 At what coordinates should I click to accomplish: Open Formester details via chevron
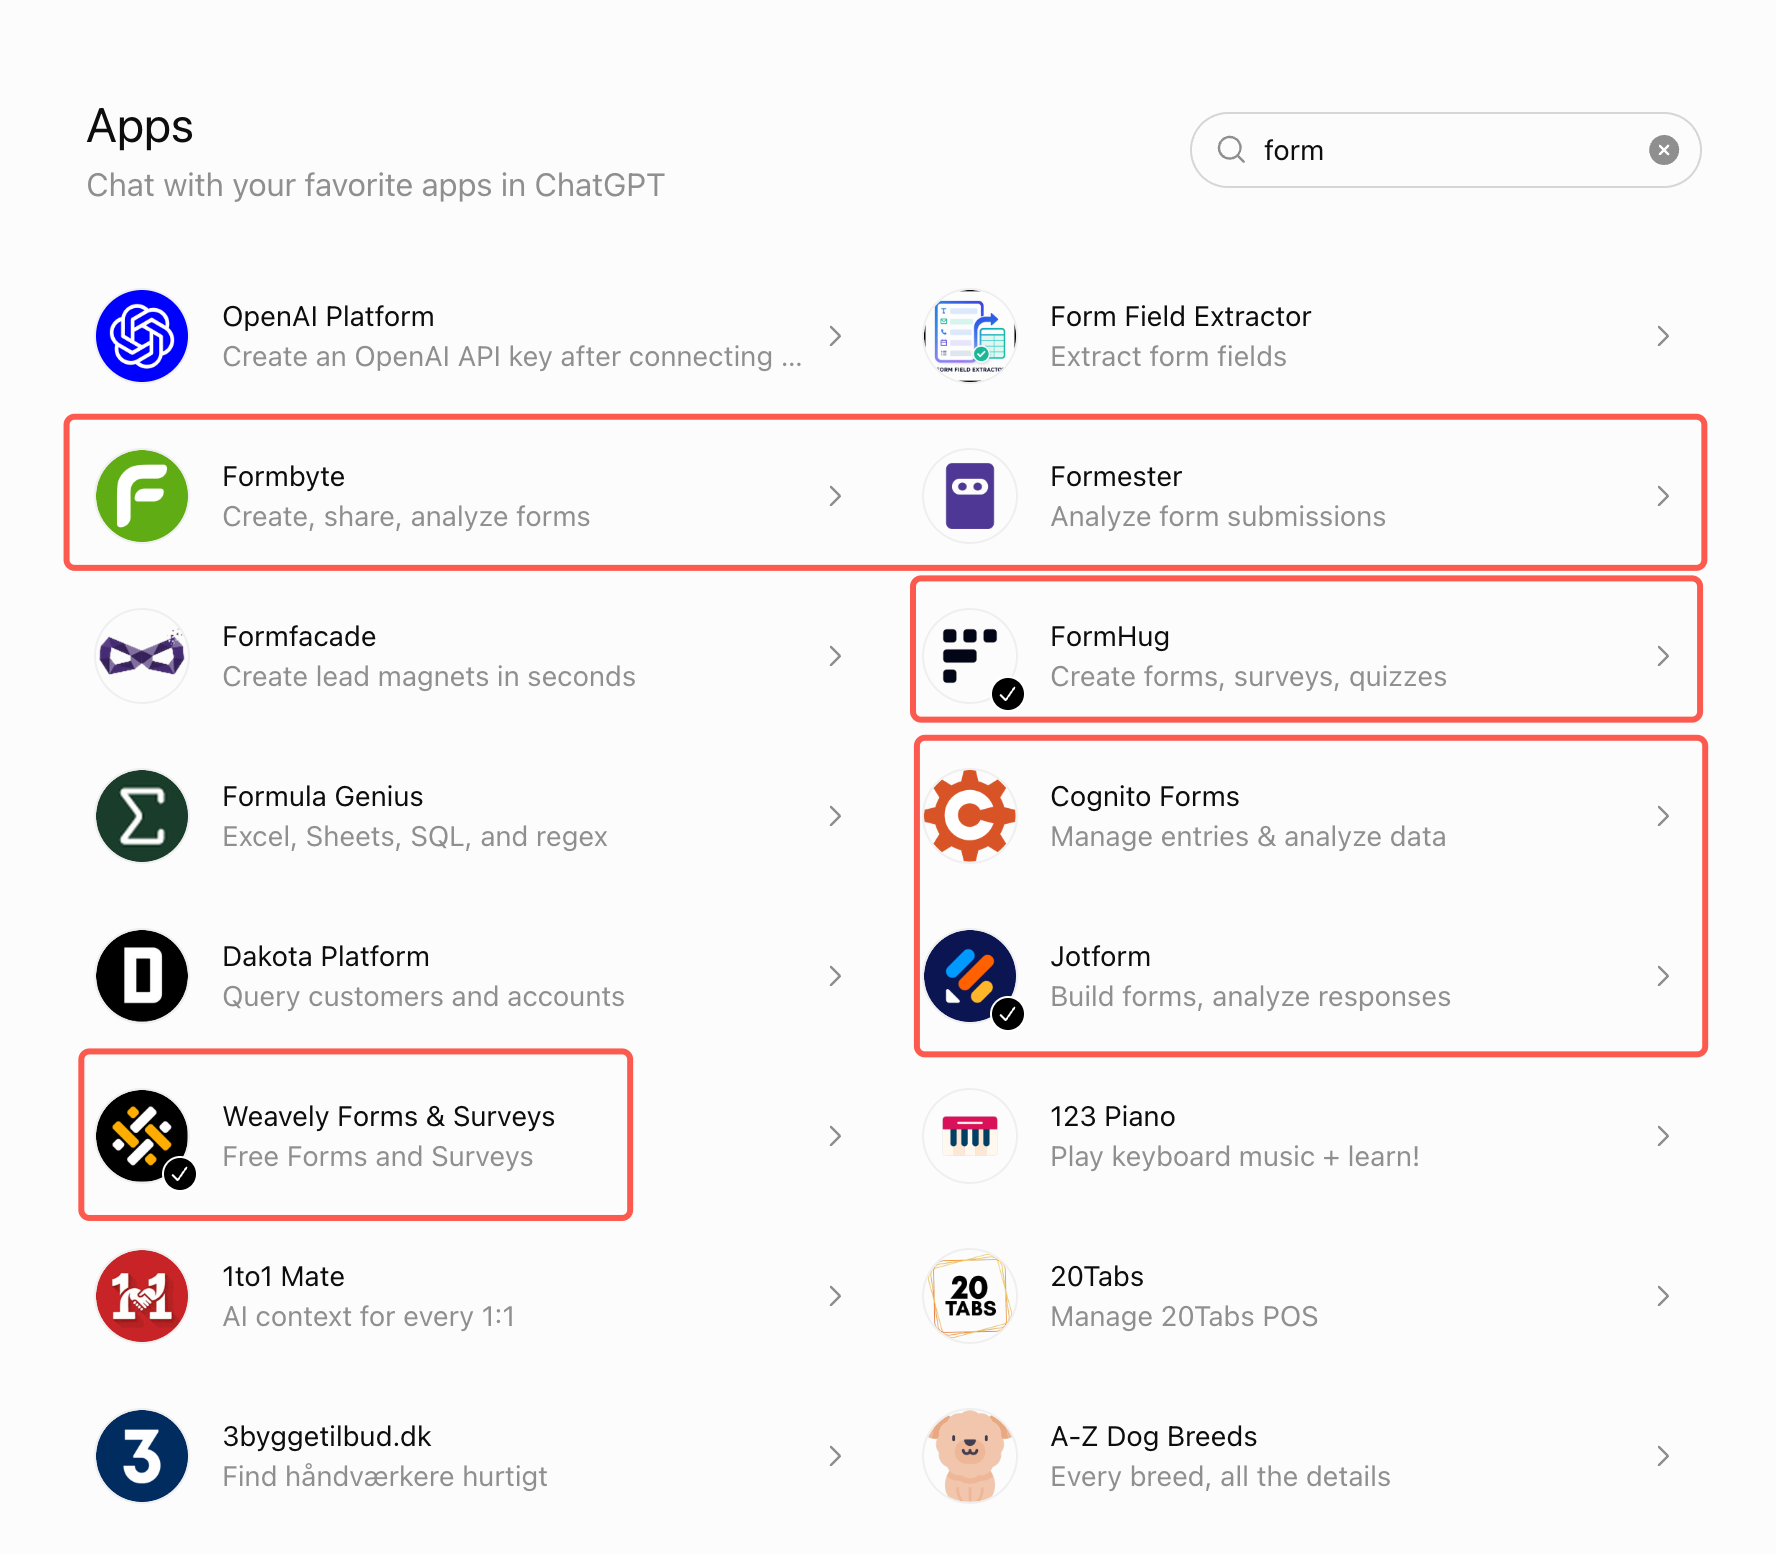point(1663,496)
